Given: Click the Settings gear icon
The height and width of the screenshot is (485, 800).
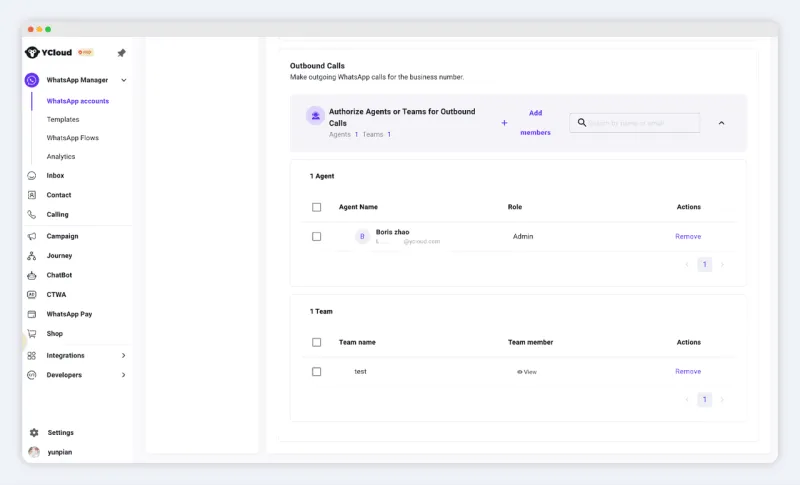Looking at the screenshot, I should (34, 433).
